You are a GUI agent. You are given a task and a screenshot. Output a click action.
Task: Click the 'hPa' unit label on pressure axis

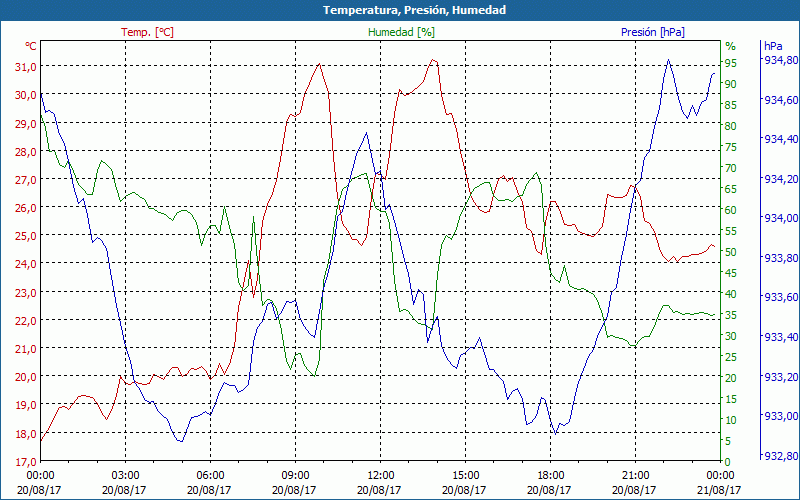[x=772, y=46]
